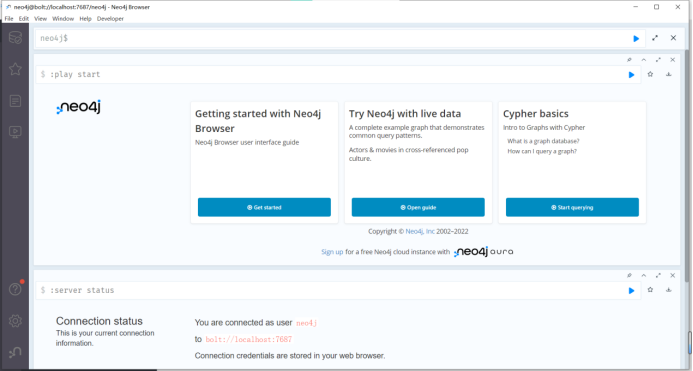Open the Database Information sidebar icon
693x371 pixels.
[15, 38]
